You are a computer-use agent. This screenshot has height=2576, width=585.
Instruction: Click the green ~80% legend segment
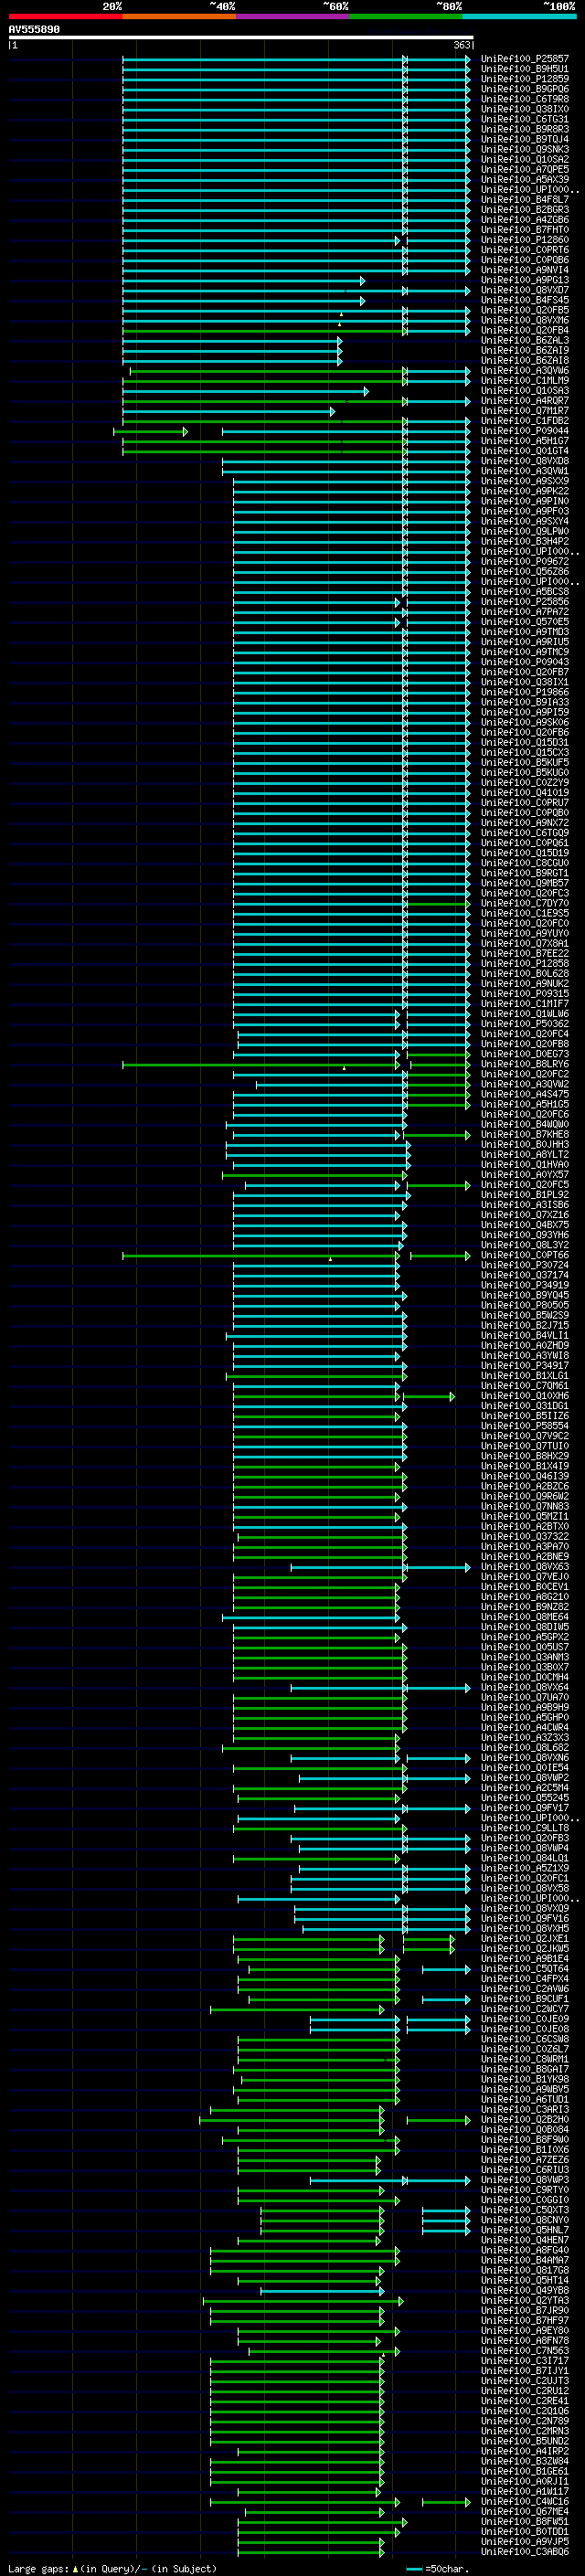pyautogui.click(x=406, y=16)
